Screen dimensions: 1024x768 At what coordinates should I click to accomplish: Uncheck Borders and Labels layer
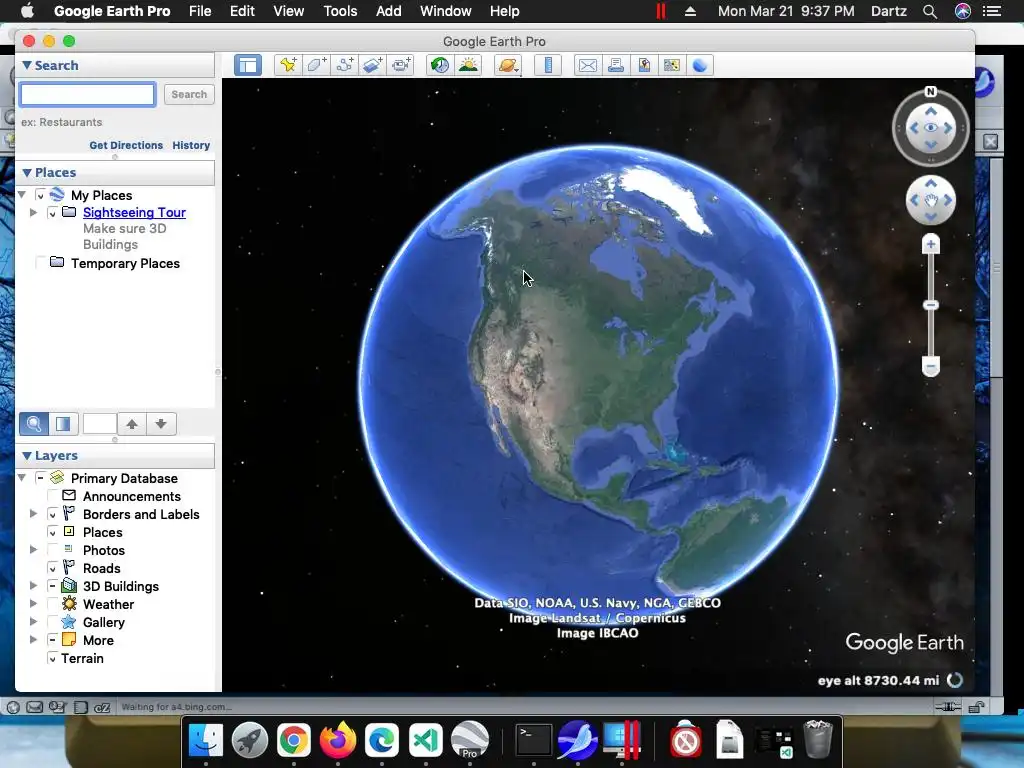click(x=52, y=515)
